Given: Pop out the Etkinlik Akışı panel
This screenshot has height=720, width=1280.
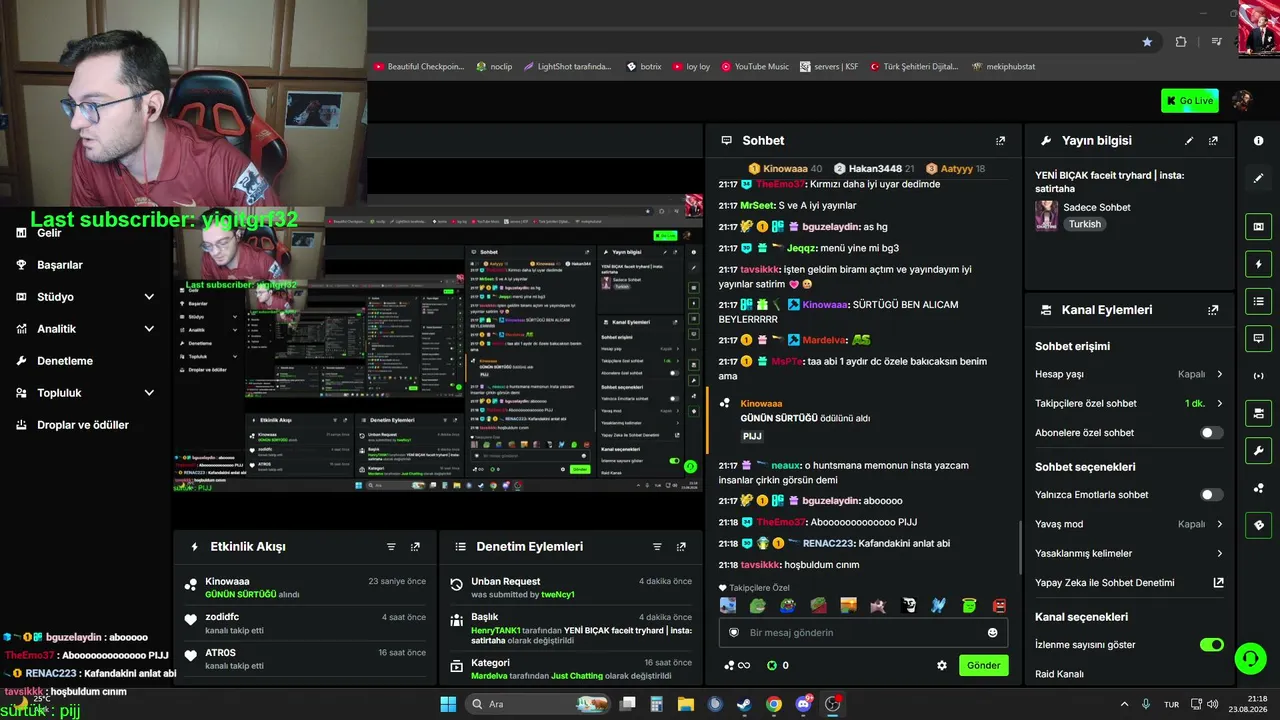Looking at the screenshot, I should tap(415, 547).
